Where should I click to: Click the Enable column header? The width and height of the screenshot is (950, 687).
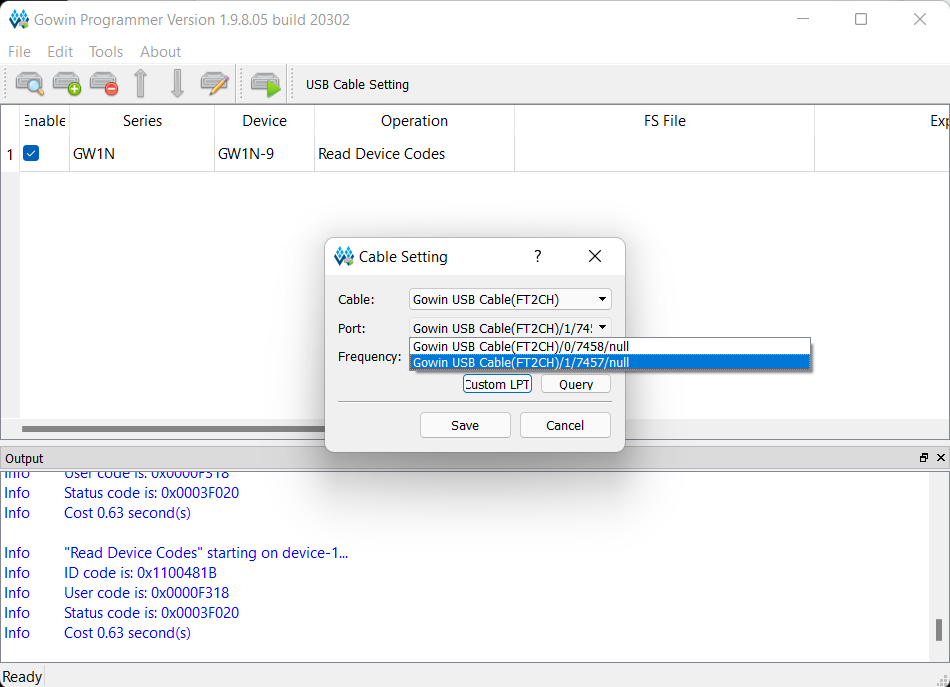45,121
